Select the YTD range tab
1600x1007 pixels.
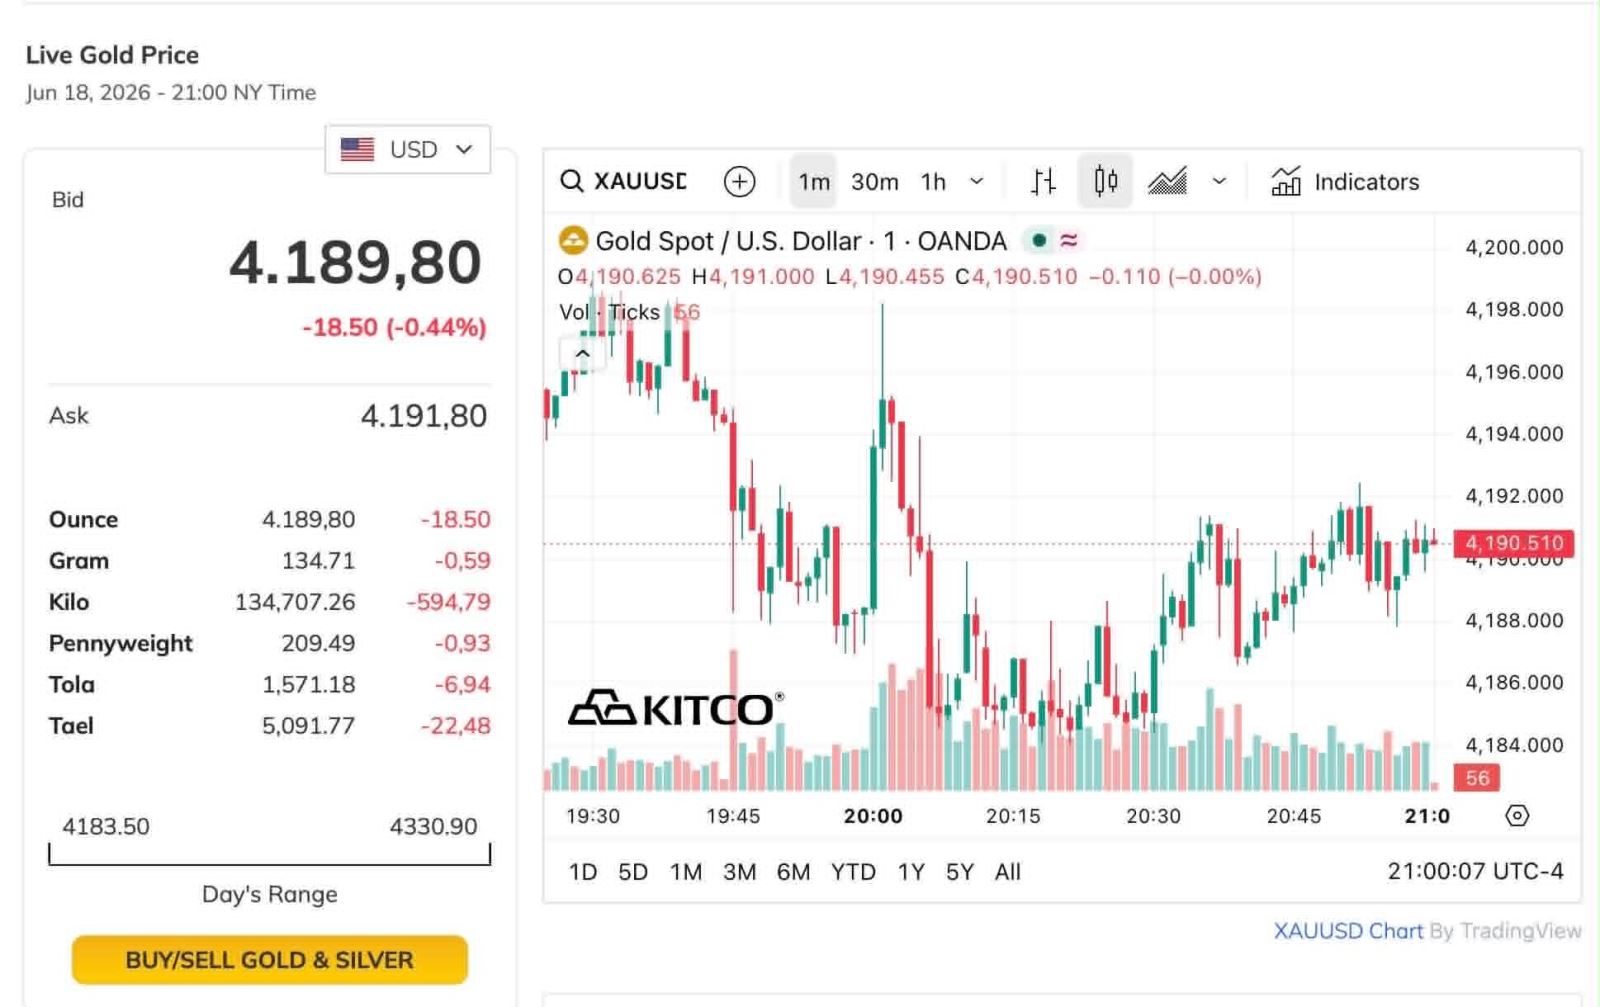tap(853, 872)
